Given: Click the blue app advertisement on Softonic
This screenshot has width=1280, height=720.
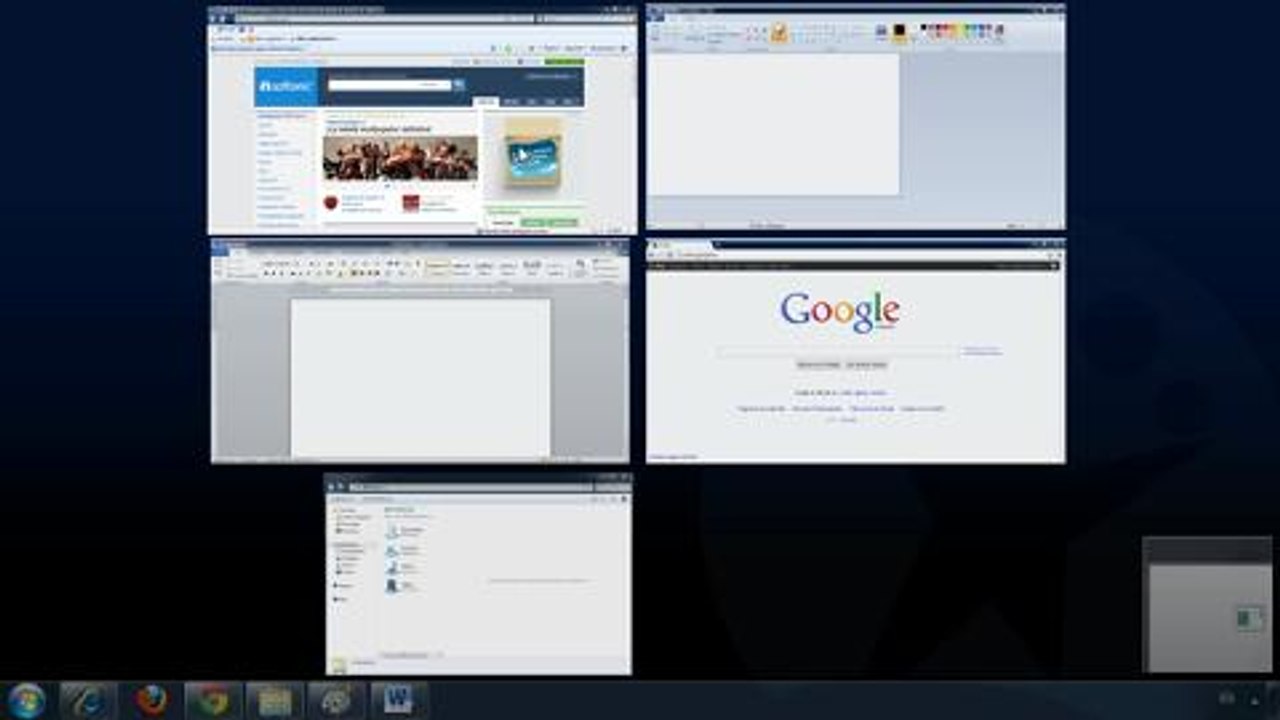Looking at the screenshot, I should click(532, 158).
